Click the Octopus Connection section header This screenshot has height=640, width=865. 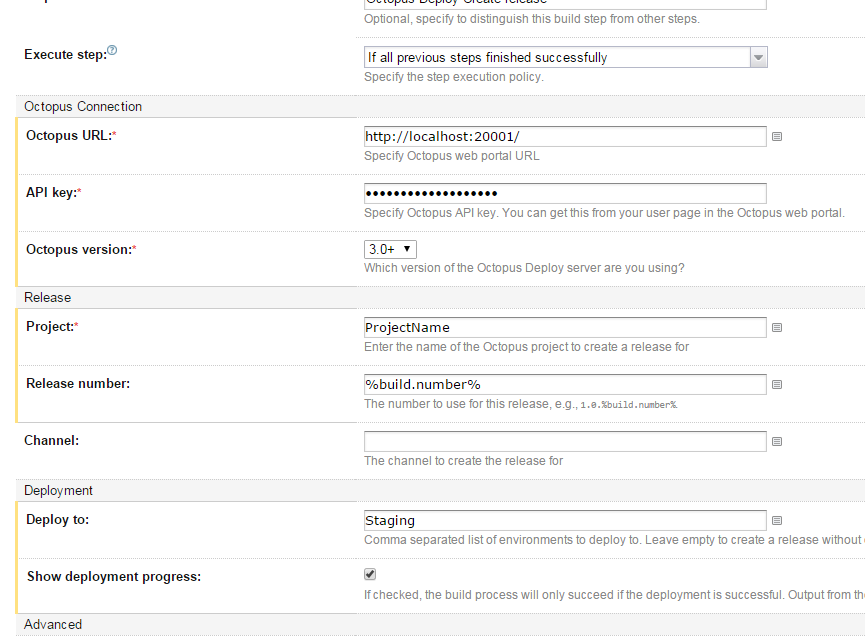(x=83, y=106)
